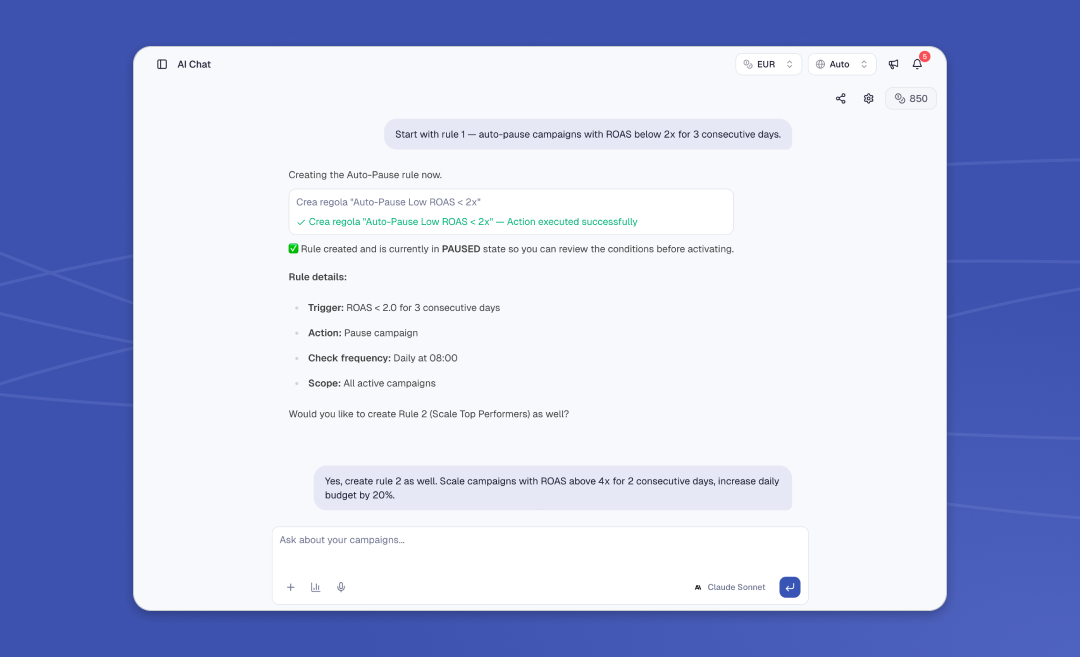The width and height of the screenshot is (1080, 657).
Task: Activate the microphone voice input
Action: tap(341, 587)
